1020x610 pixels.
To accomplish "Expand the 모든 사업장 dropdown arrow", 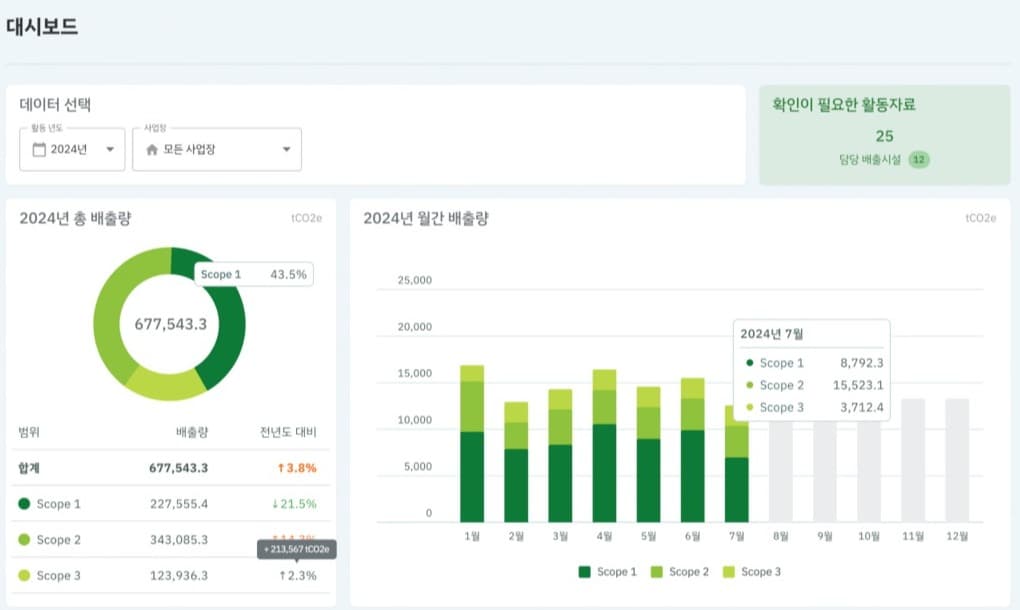I will point(286,150).
